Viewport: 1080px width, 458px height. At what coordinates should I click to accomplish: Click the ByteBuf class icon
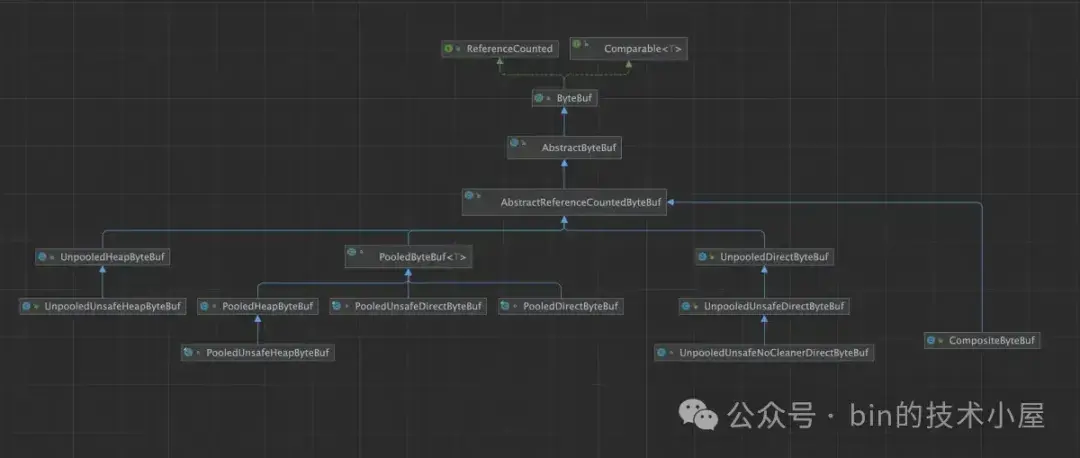tap(539, 98)
